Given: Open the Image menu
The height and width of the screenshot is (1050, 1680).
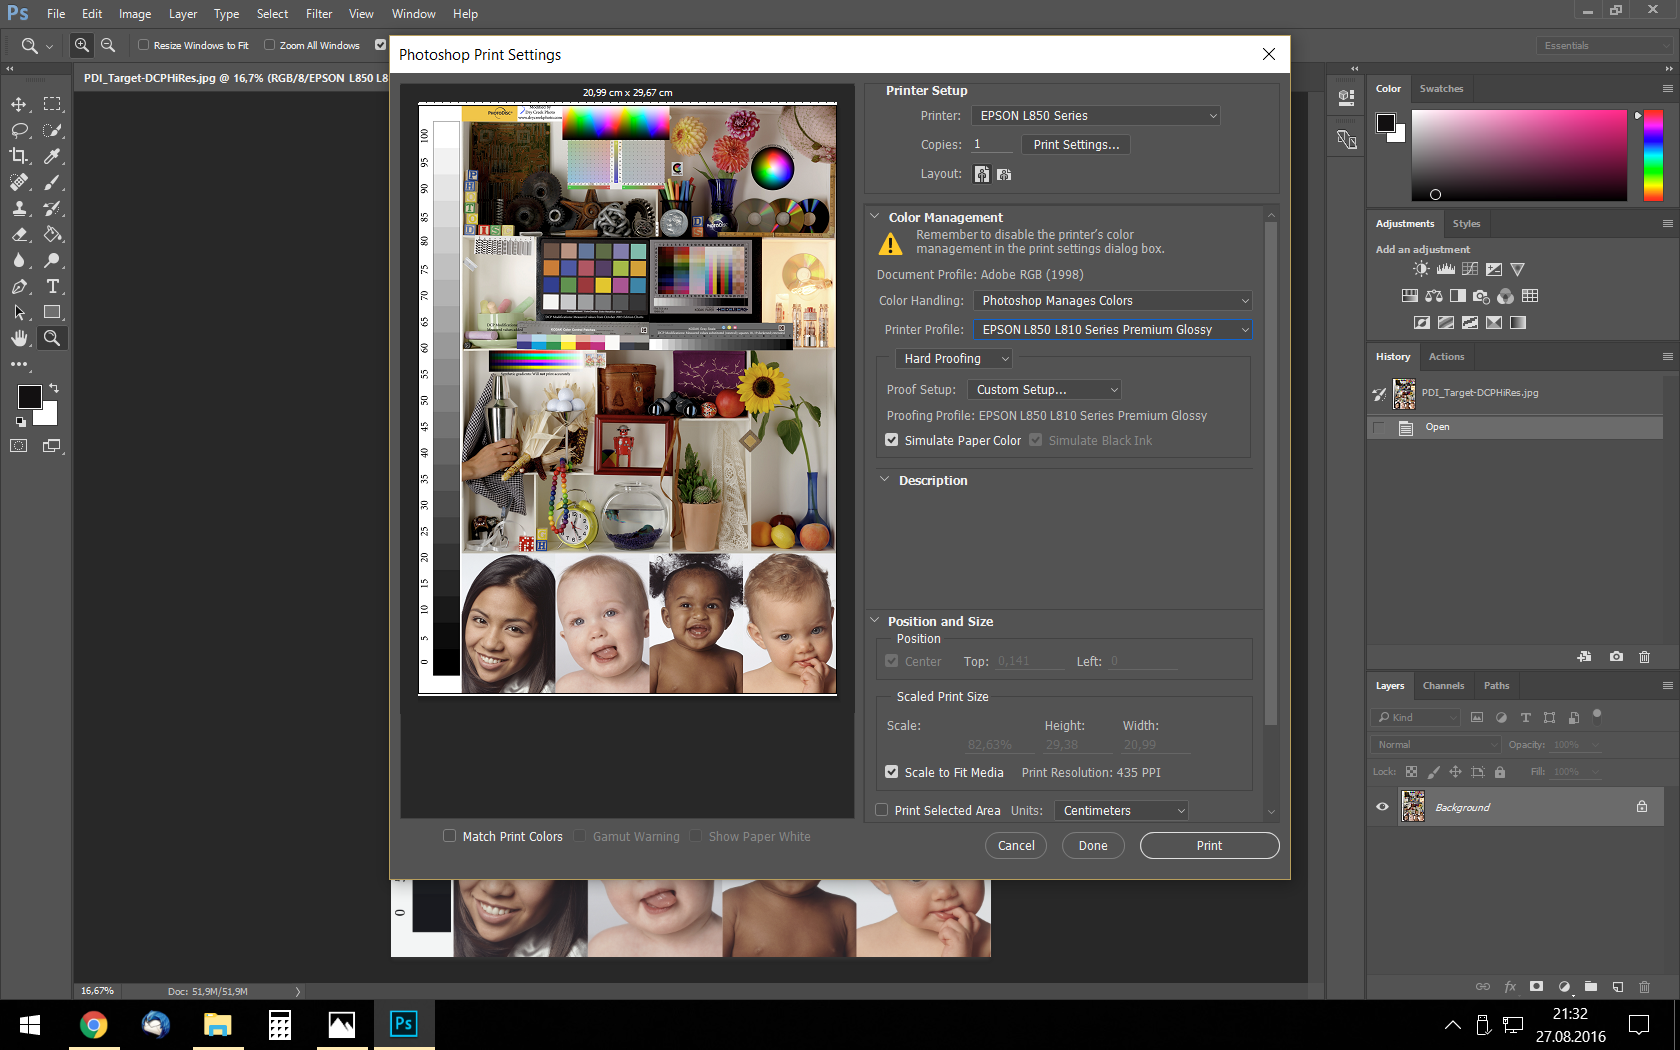Looking at the screenshot, I should [135, 14].
